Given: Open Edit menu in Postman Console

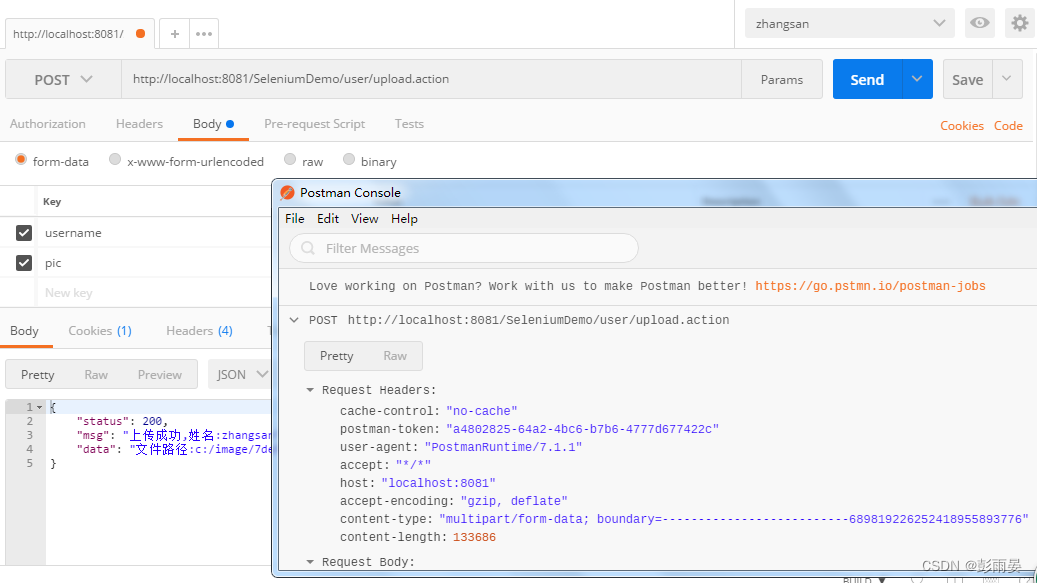Looking at the screenshot, I should click(327, 219).
